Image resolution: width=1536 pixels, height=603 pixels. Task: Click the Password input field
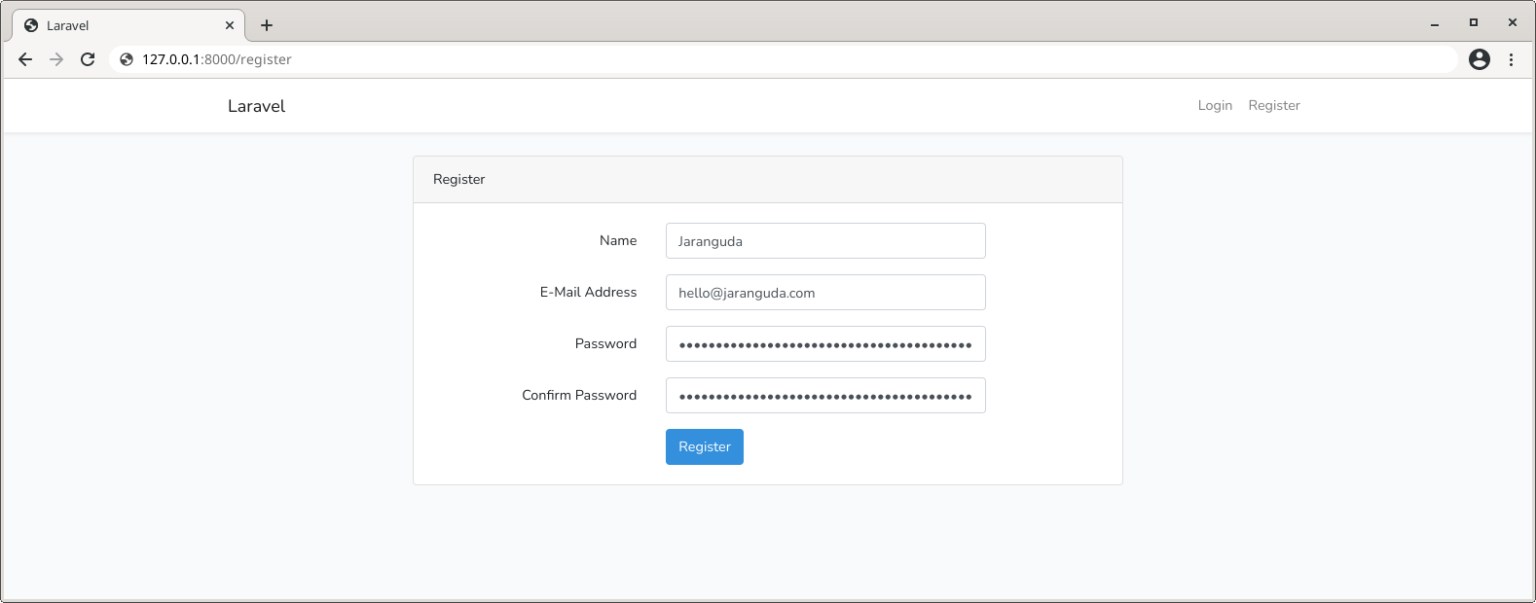point(825,343)
